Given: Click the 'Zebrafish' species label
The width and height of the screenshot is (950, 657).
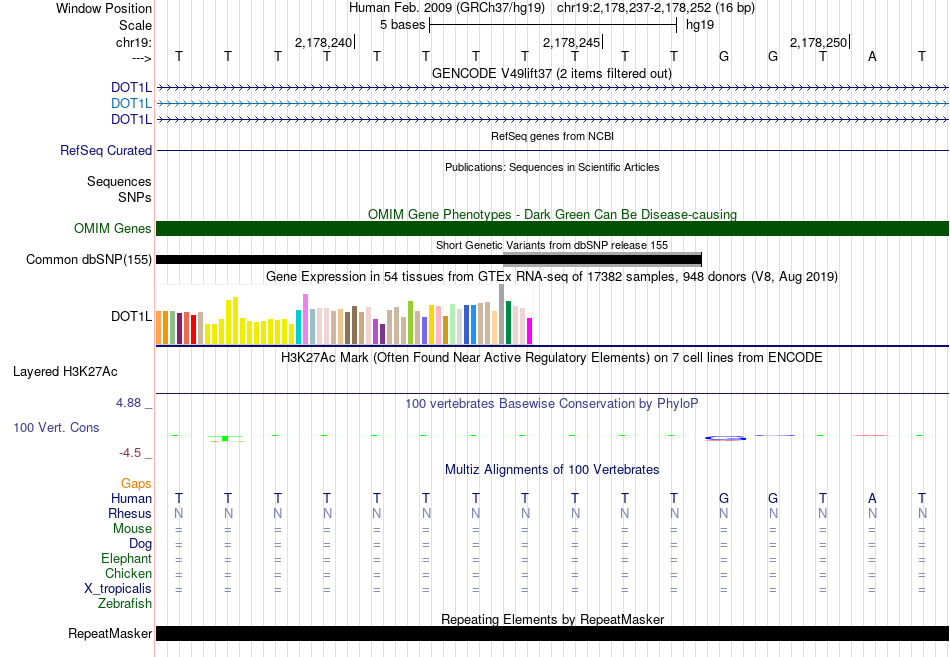Looking at the screenshot, I should [125, 604].
